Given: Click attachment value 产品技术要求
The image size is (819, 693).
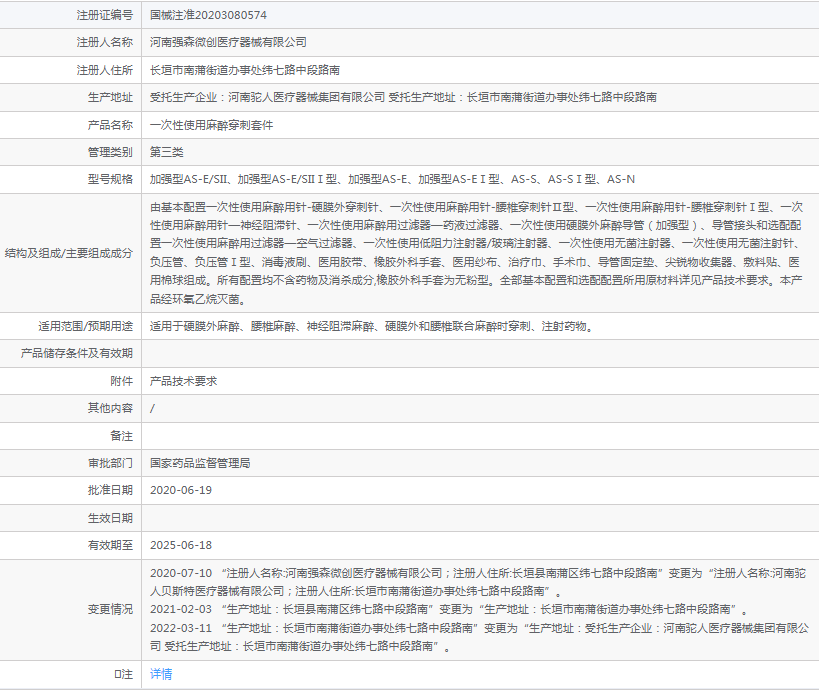Looking at the screenshot, I should tap(183, 381).
